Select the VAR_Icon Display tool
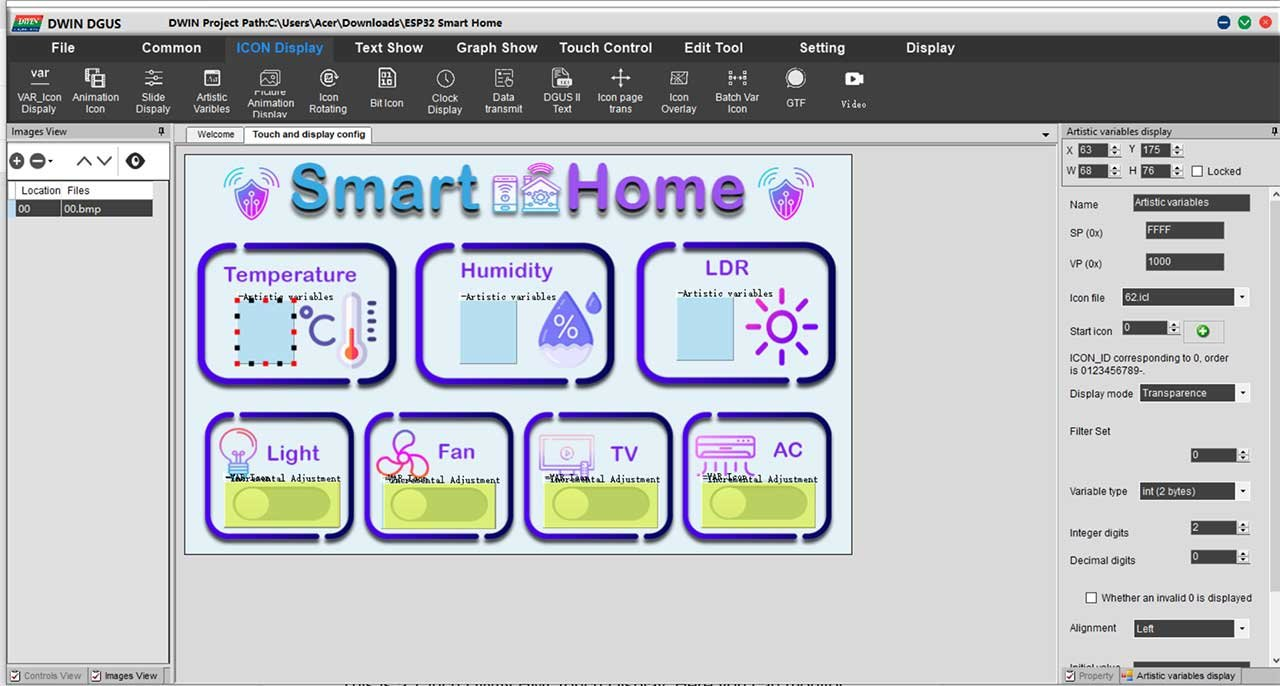Image resolution: width=1280 pixels, height=686 pixels. (39, 89)
